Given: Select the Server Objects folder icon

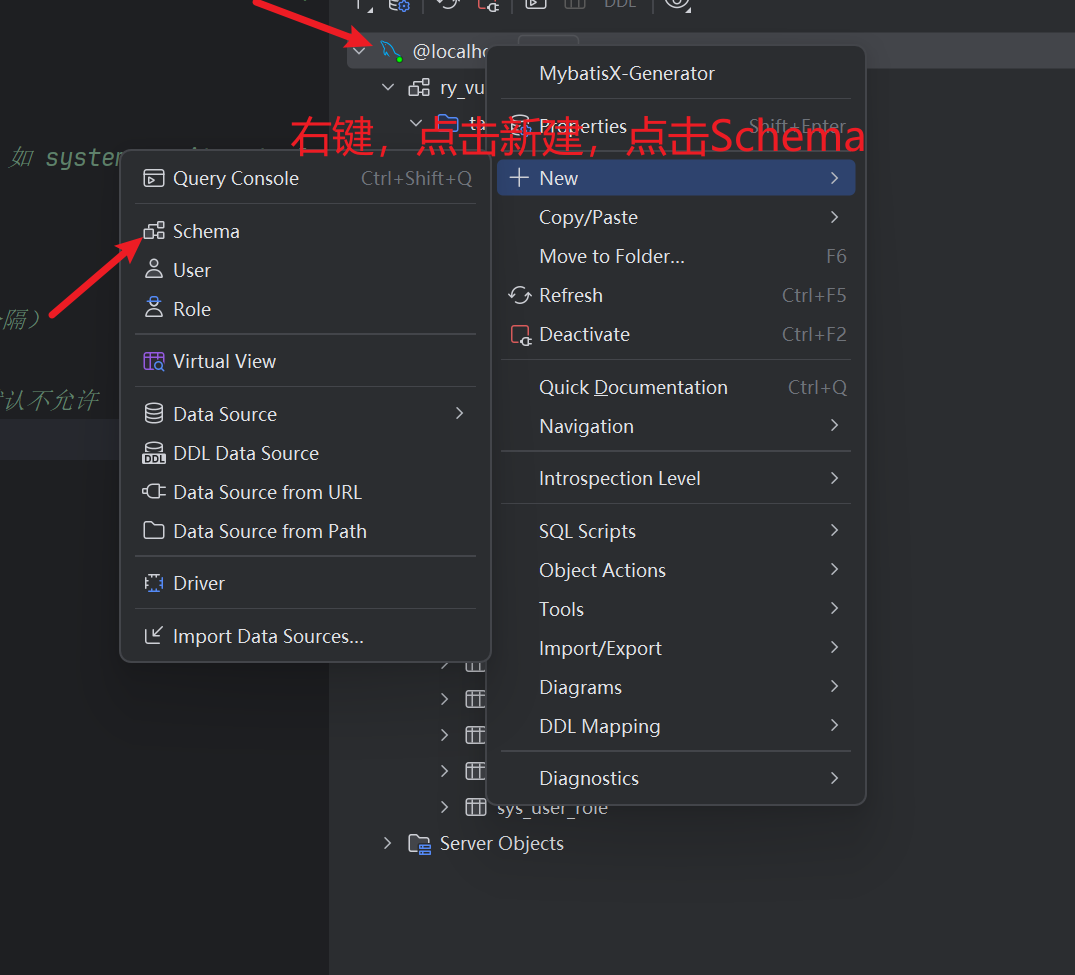Looking at the screenshot, I should point(419,844).
